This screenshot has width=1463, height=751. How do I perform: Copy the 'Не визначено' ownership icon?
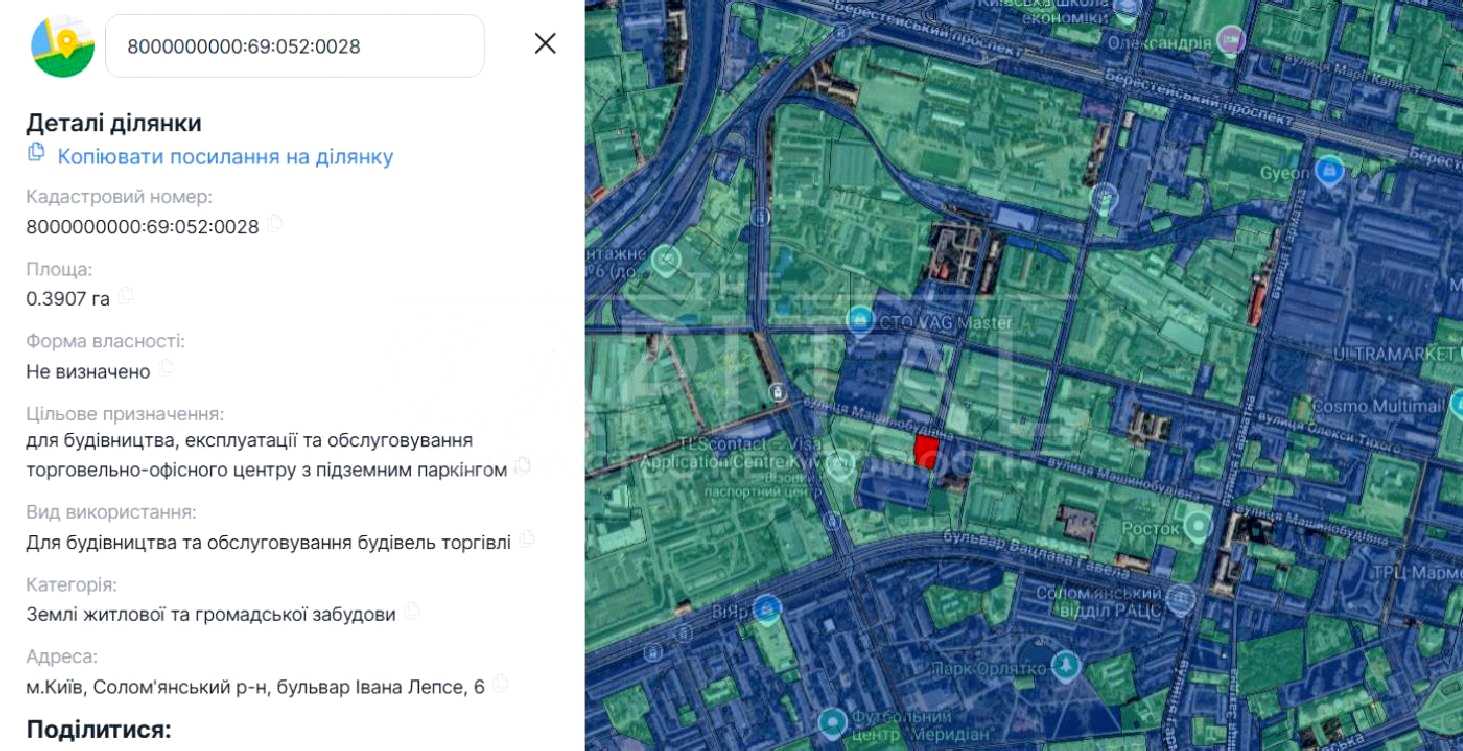tap(166, 369)
